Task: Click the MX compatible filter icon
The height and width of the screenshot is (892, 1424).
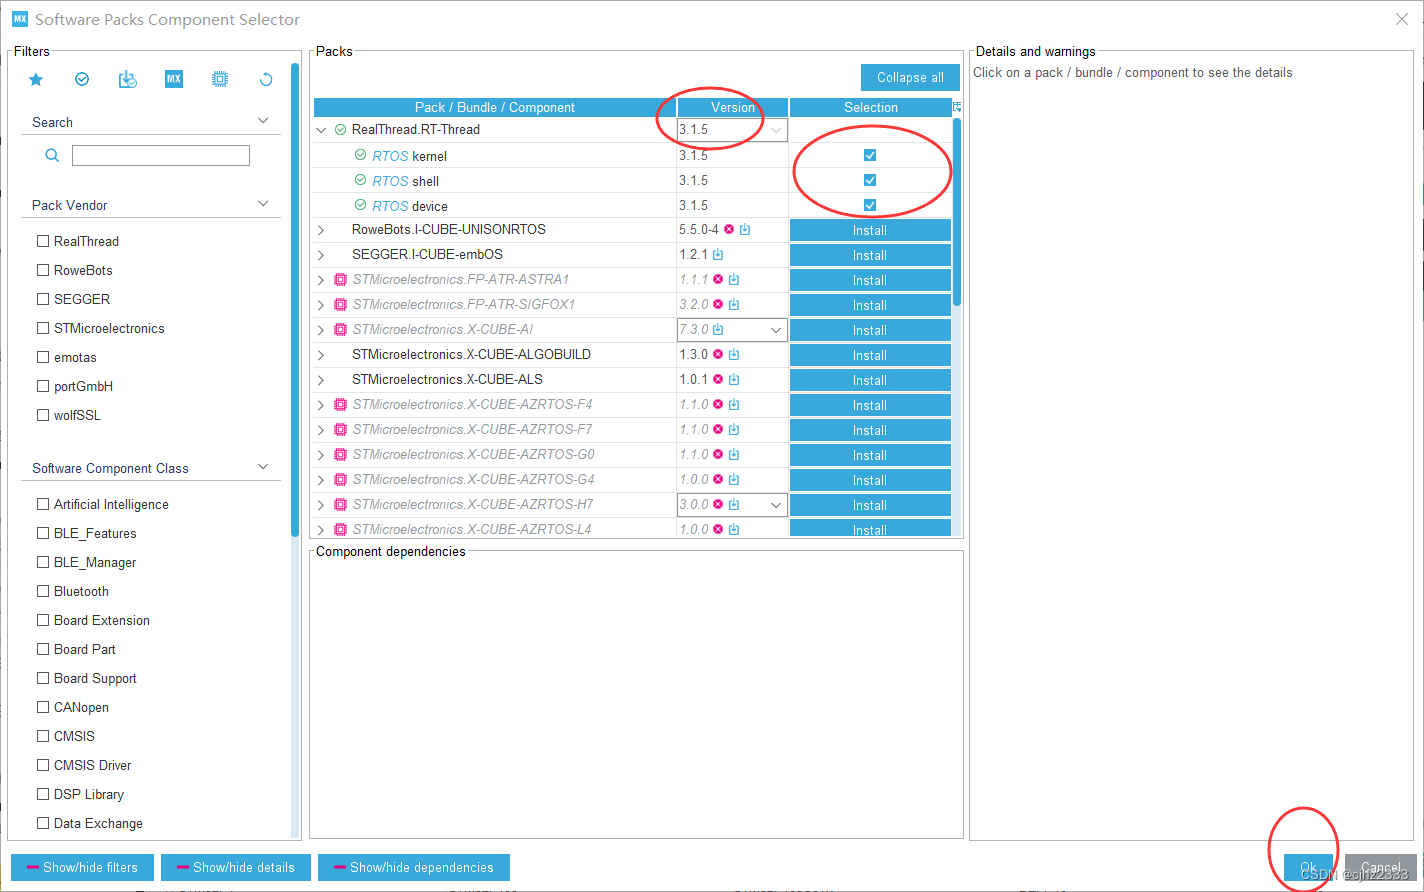Action: click(x=174, y=79)
